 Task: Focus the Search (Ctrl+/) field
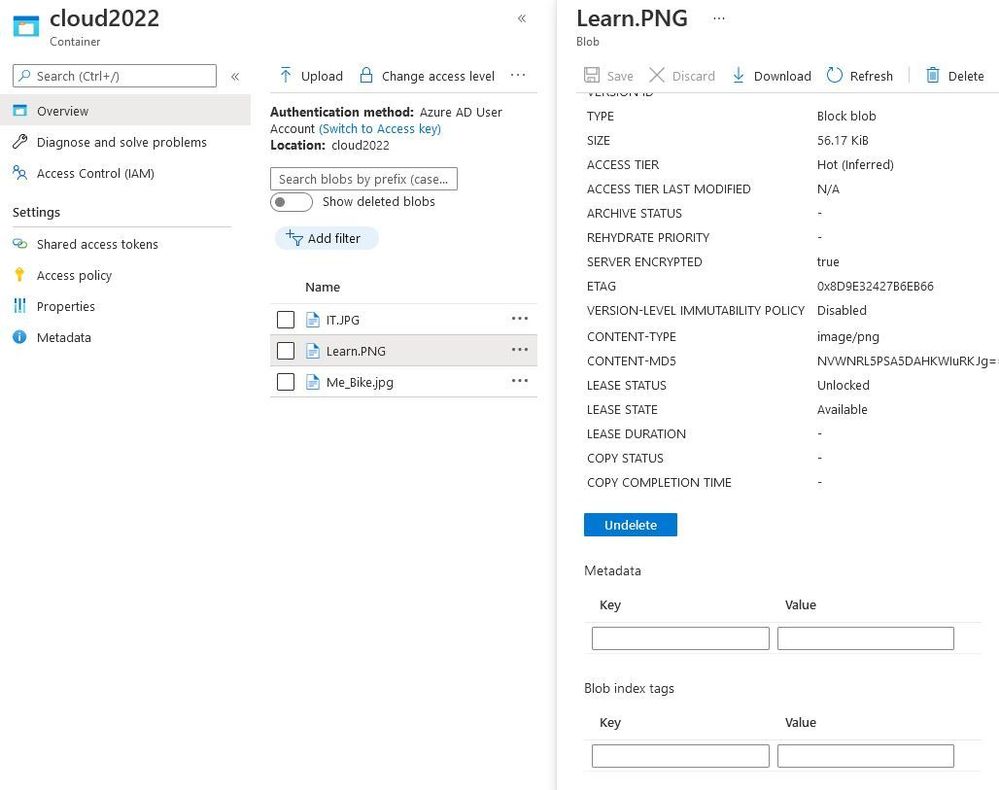click(x=115, y=76)
